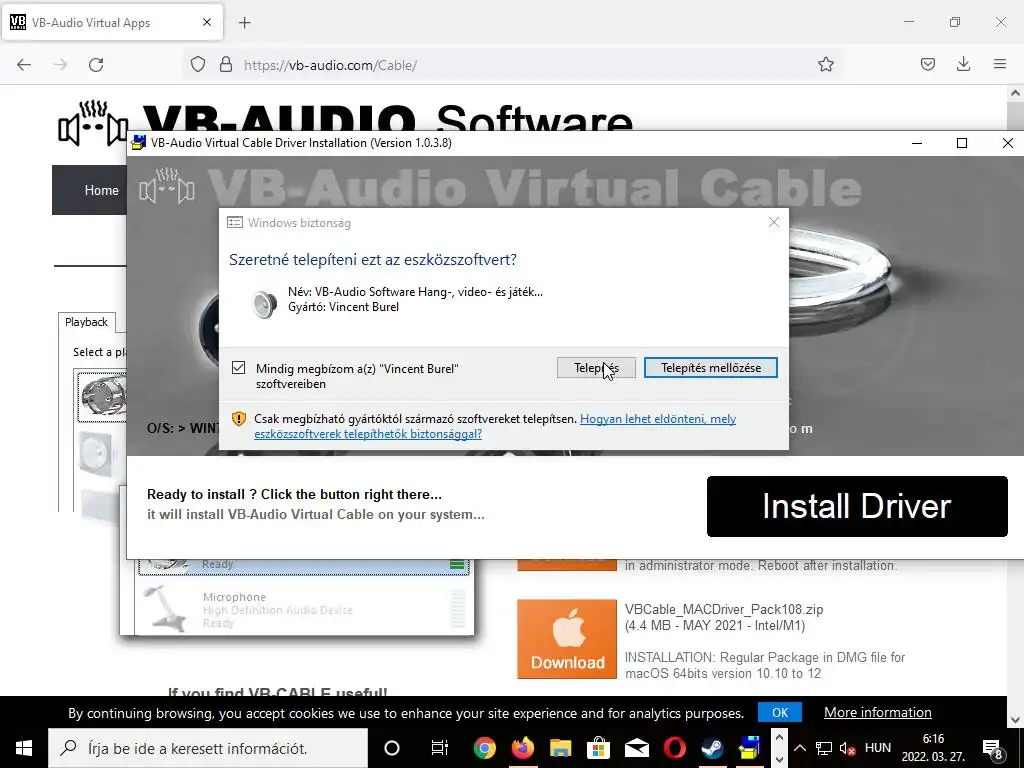Viewport: 1024px width, 768px height.
Task: Close the VB-Audio Virtual Apps tab
Action: click(x=207, y=22)
